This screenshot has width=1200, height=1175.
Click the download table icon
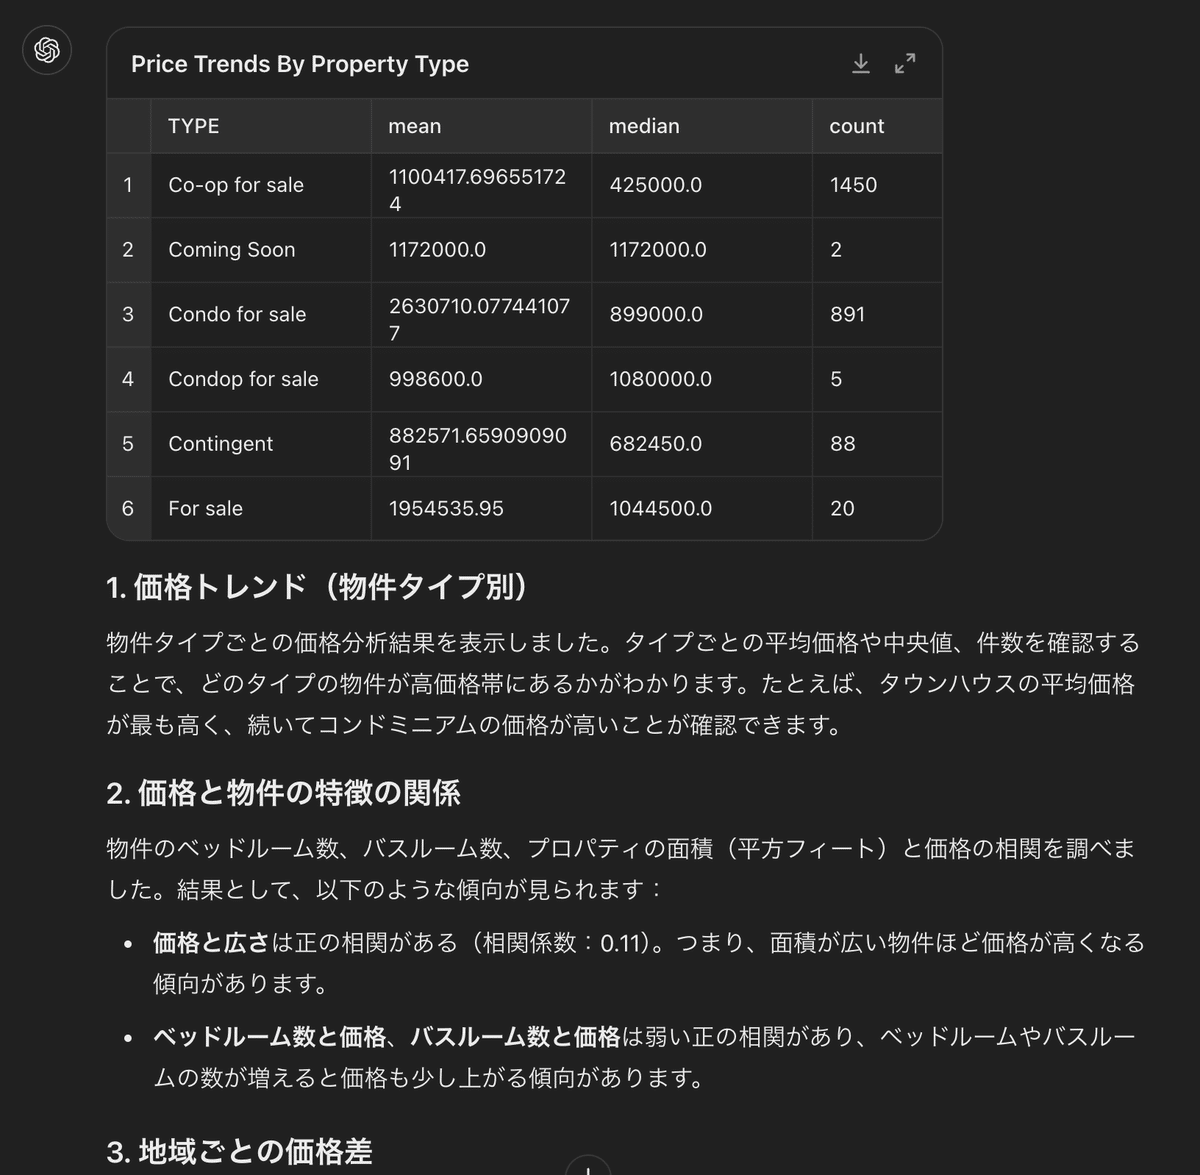click(860, 64)
